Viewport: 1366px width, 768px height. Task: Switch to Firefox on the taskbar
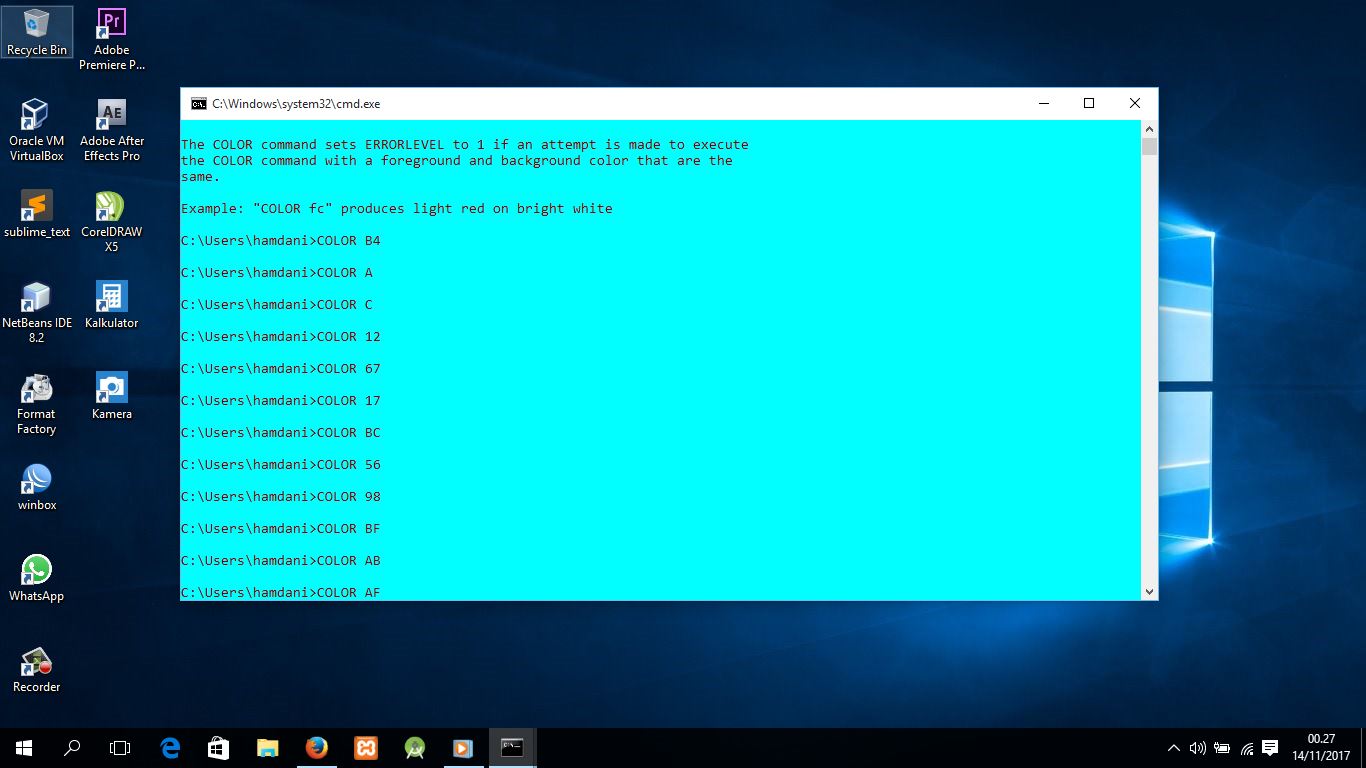point(316,748)
